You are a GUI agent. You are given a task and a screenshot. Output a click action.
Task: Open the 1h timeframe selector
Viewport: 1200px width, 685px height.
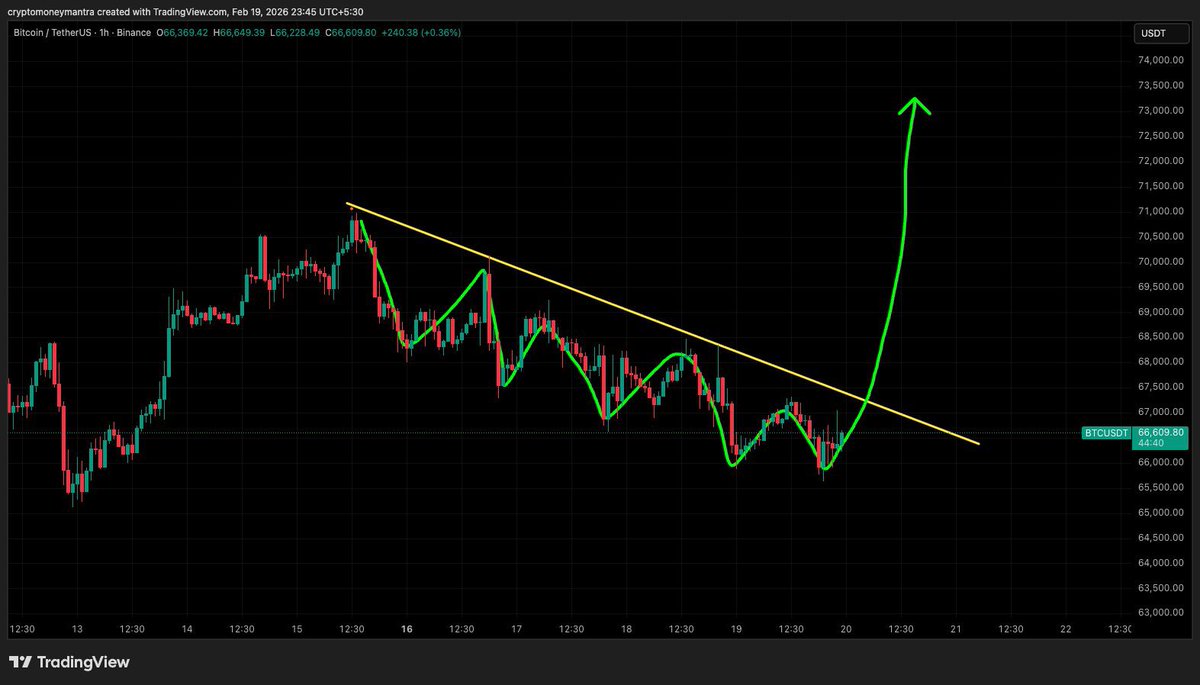(102, 32)
